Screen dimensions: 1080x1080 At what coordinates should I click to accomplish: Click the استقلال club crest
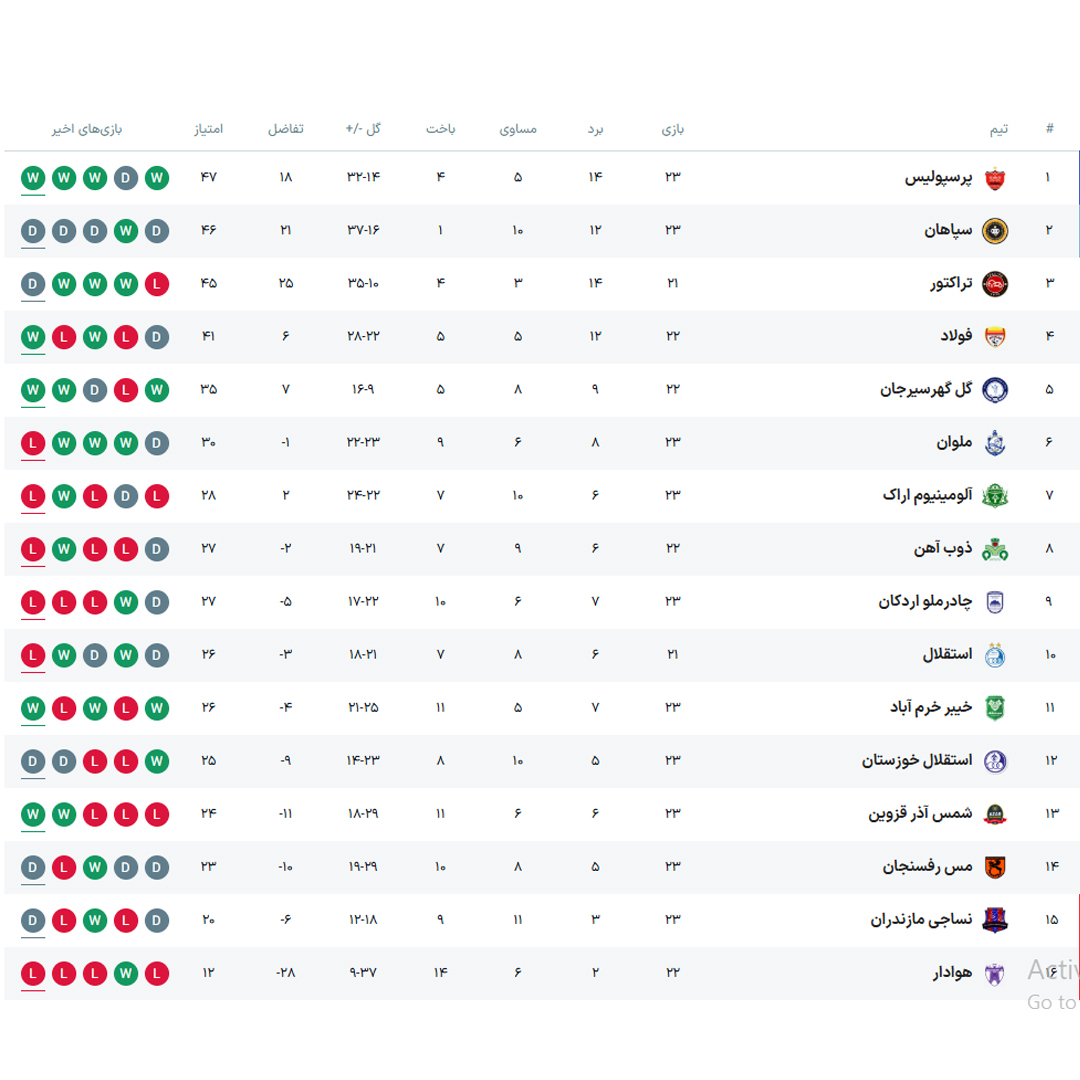click(995, 655)
